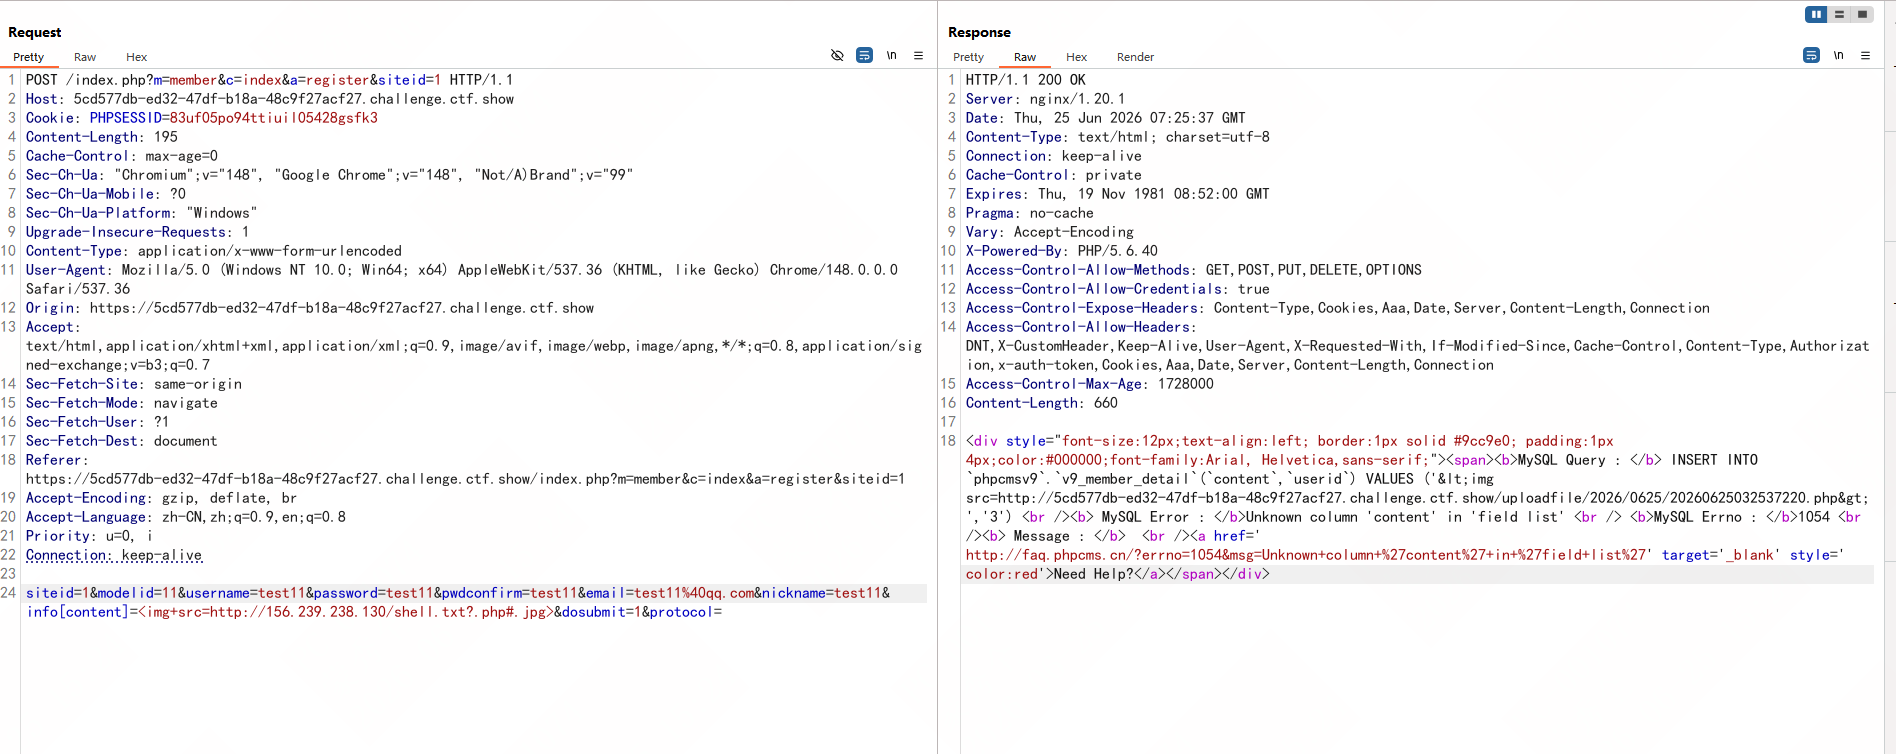Click the X-Powered-By PHP/5.6.40 header
Viewport: 1896px width, 754px height.
[x=1062, y=251]
